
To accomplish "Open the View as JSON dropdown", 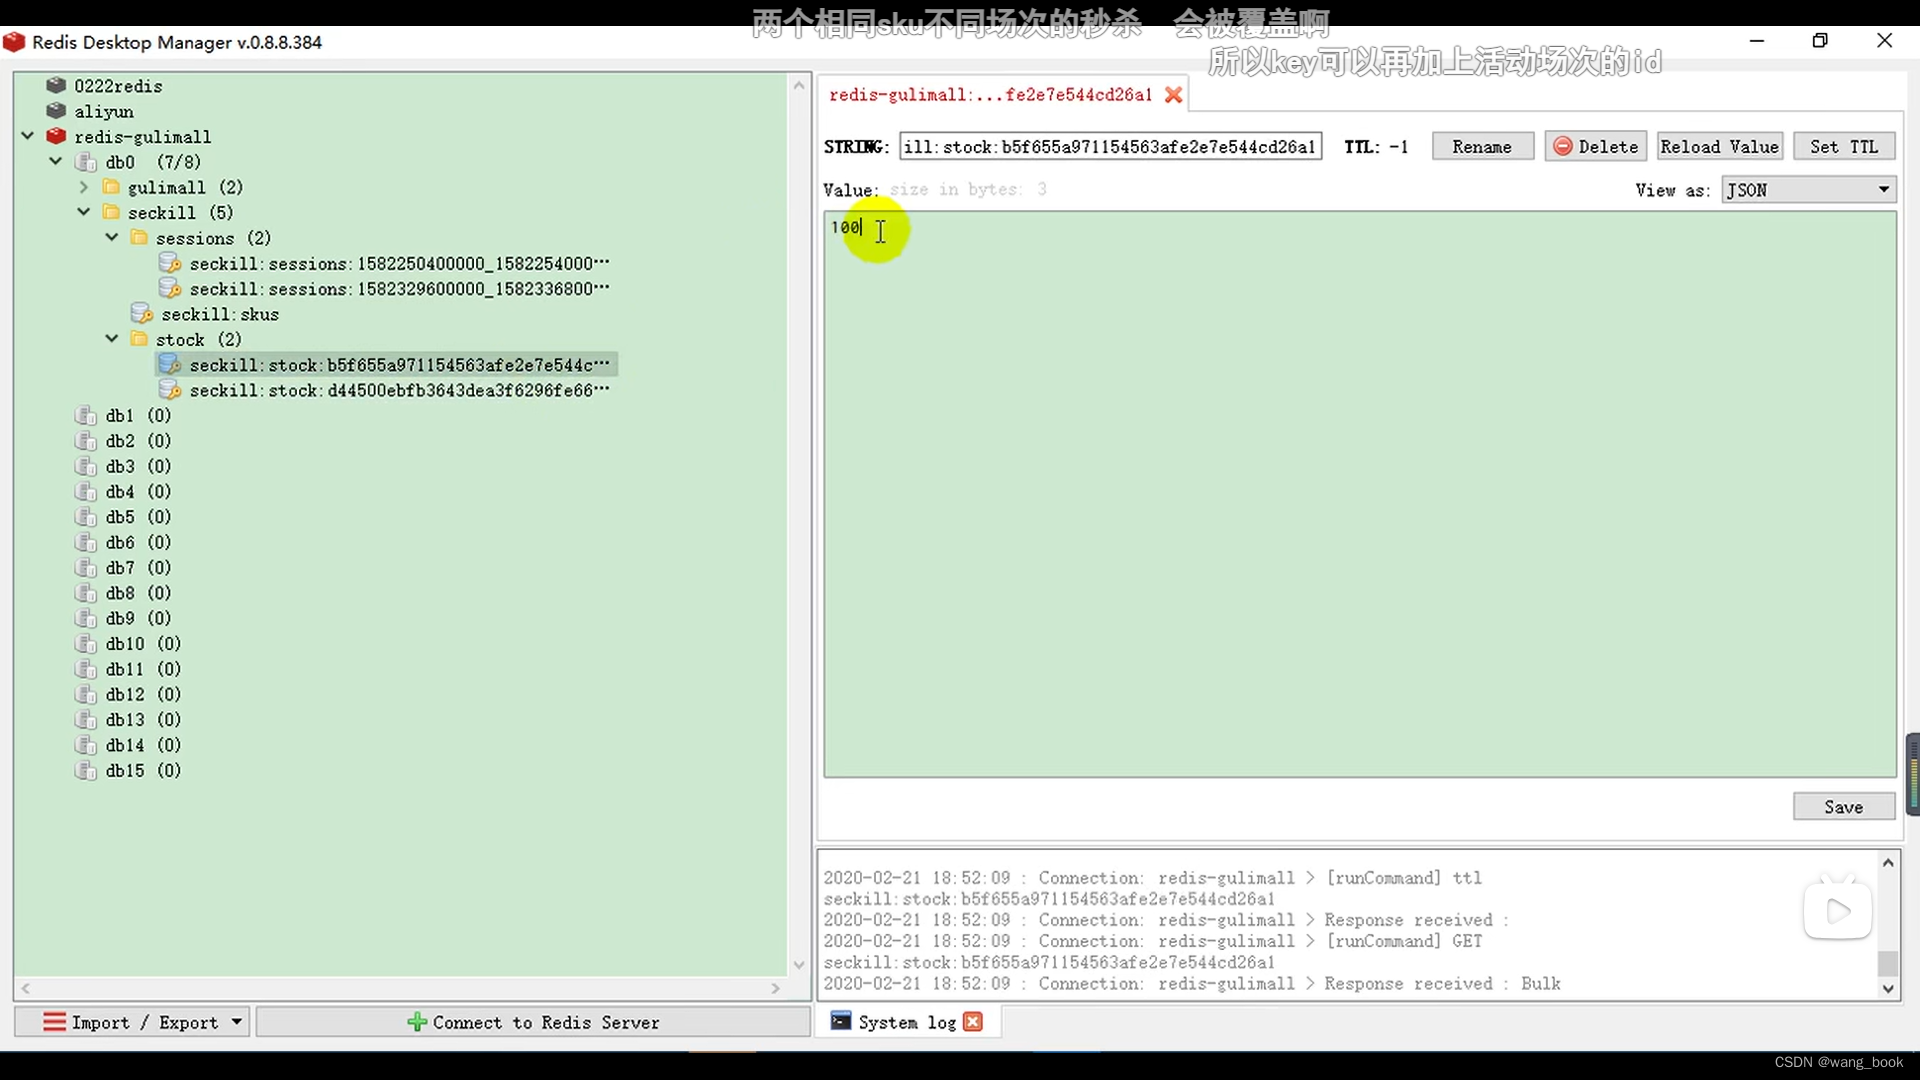I will 1809,190.
